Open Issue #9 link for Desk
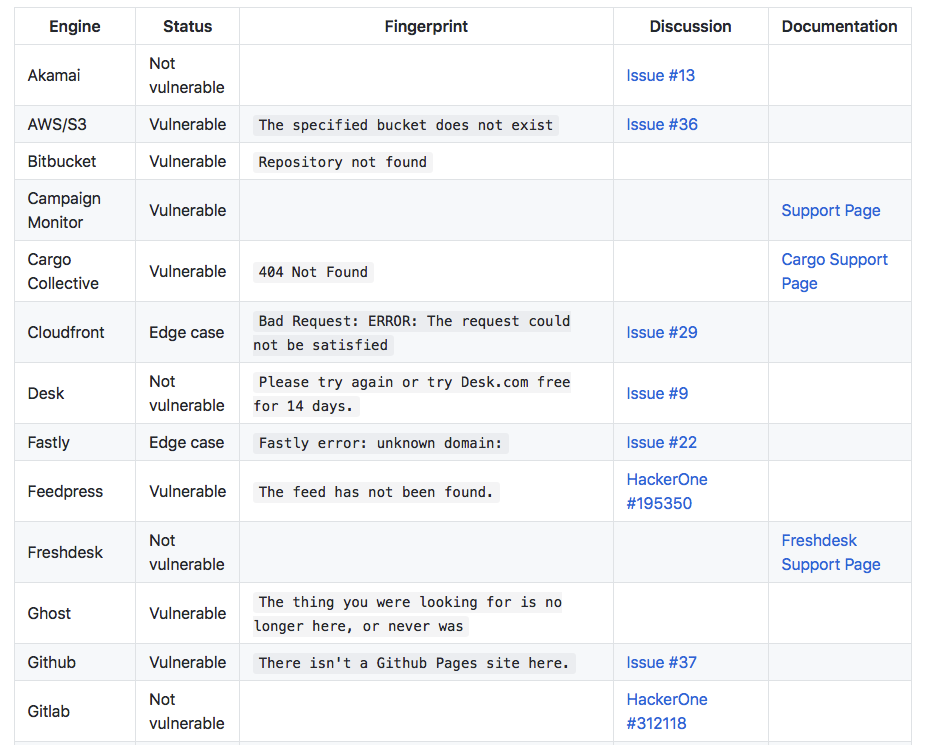The width and height of the screenshot is (945, 745). 657,393
